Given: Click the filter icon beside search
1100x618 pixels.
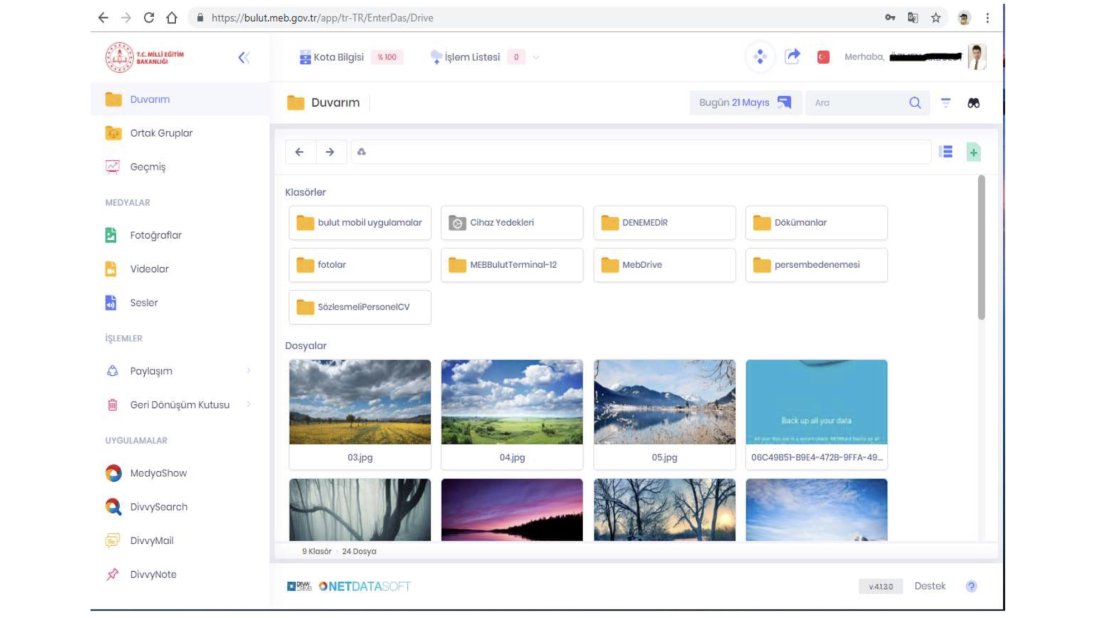Looking at the screenshot, I should 945,103.
